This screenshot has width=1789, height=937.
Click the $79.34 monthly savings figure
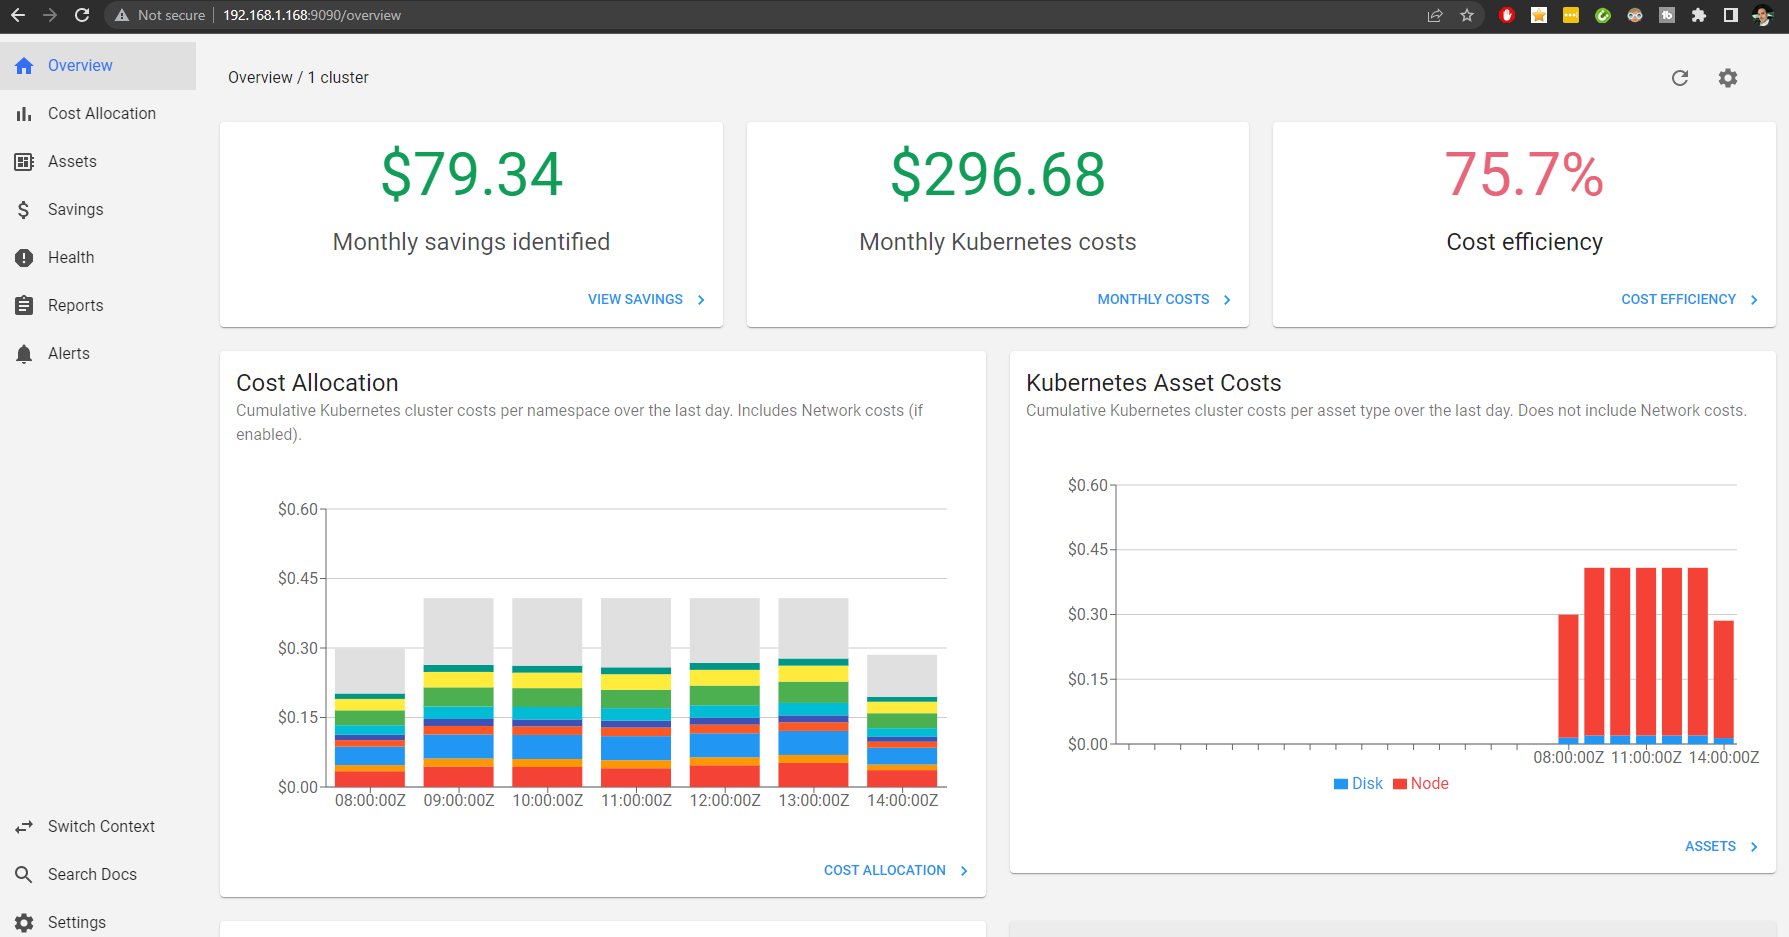pos(471,174)
